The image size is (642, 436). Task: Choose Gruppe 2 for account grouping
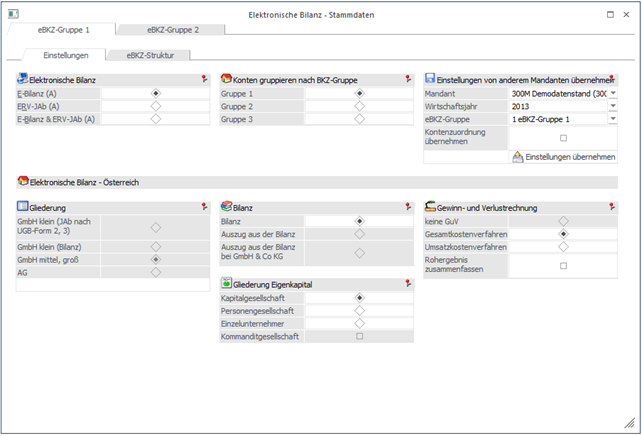click(x=359, y=106)
